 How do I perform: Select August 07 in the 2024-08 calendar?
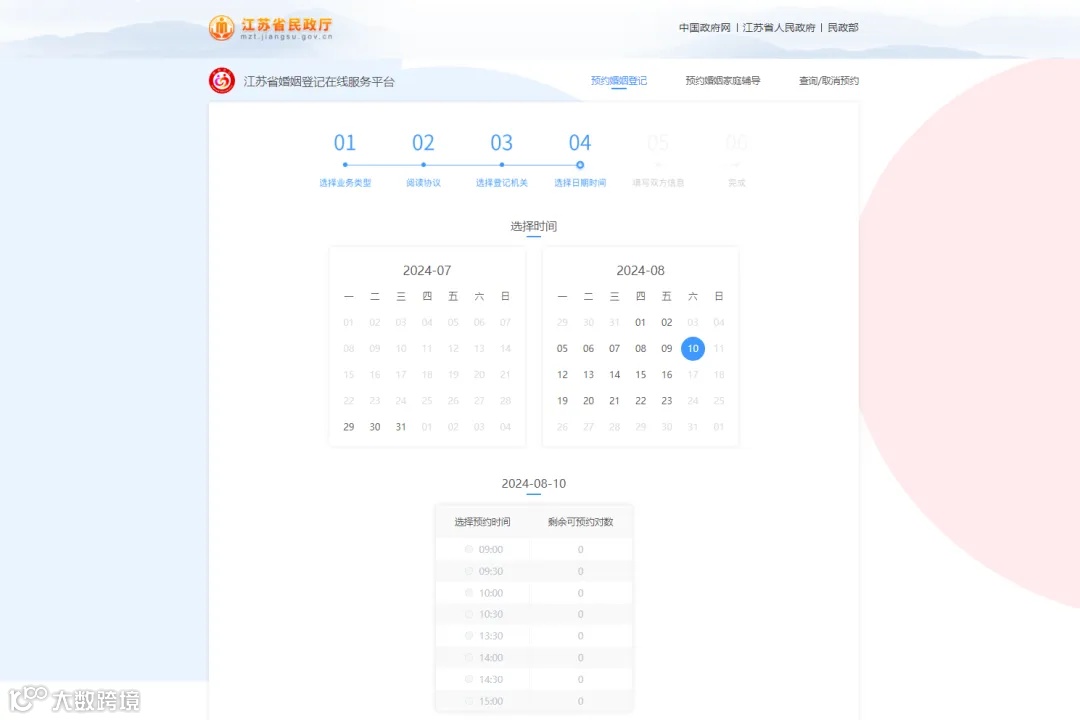coord(614,349)
